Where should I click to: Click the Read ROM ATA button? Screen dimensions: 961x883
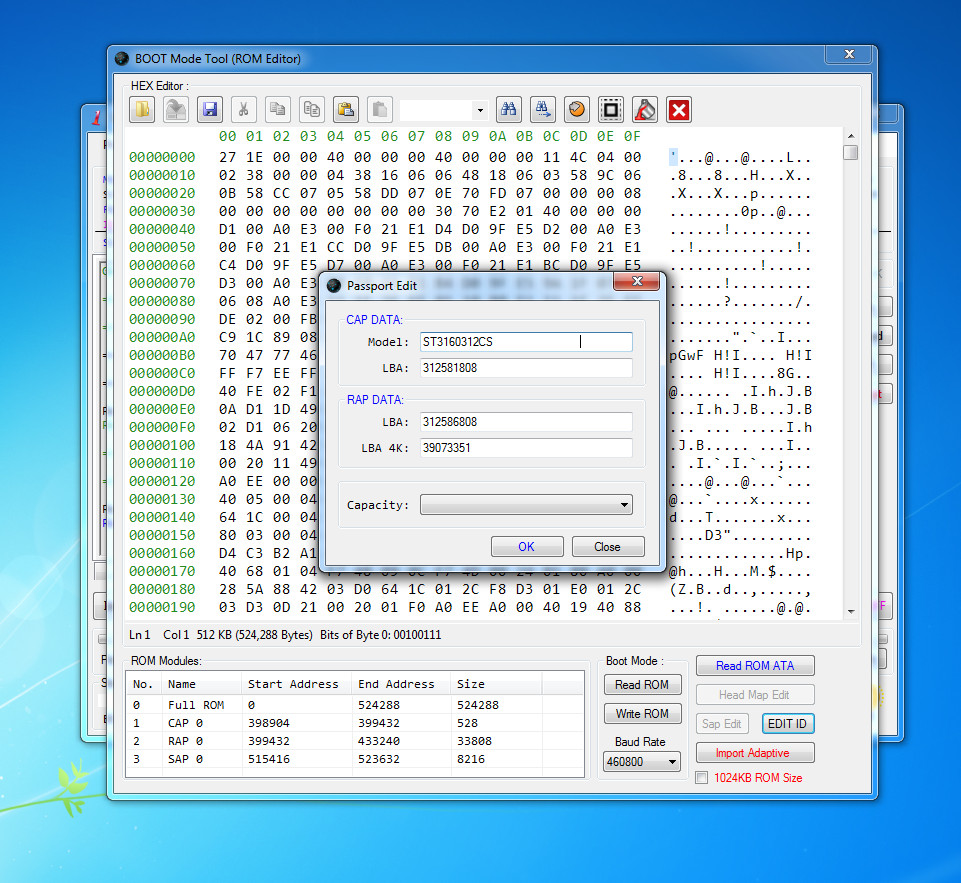(x=755, y=666)
